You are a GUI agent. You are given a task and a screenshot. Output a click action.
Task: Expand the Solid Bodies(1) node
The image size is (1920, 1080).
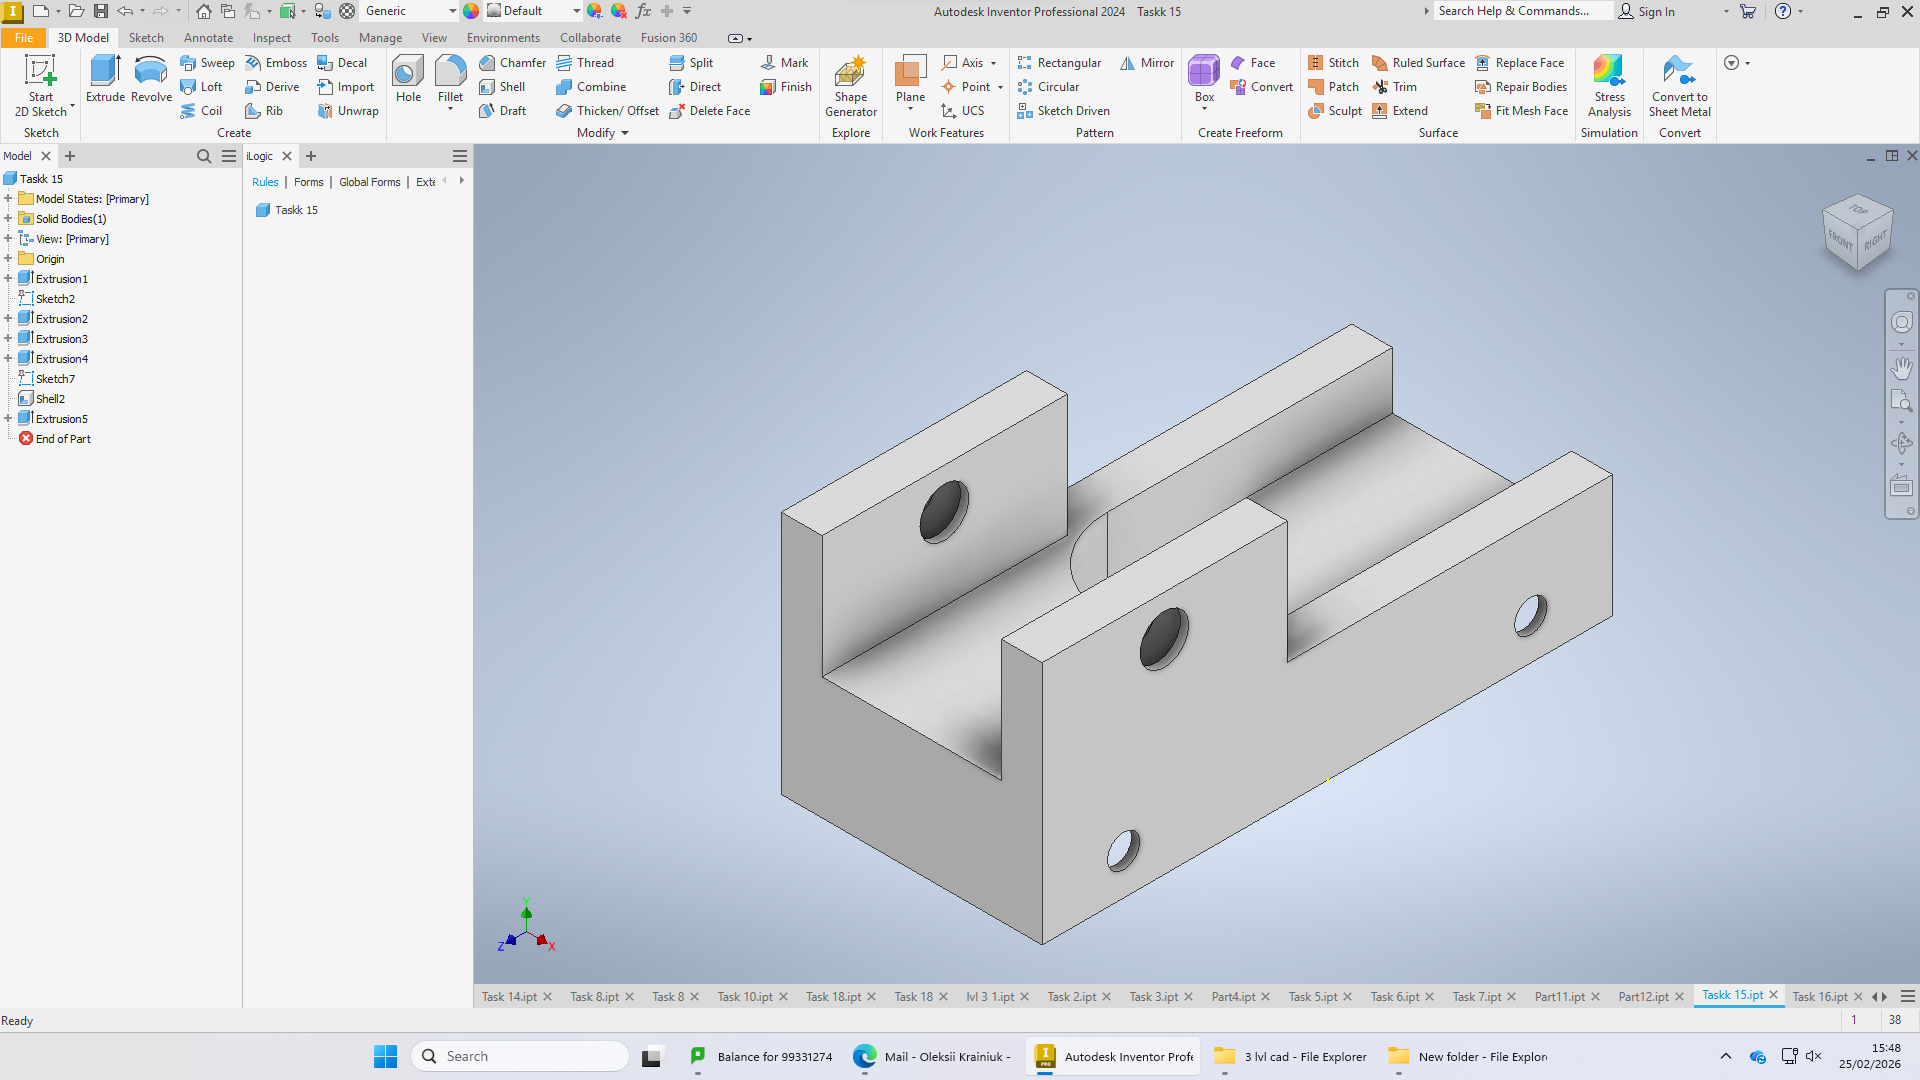coord(8,219)
